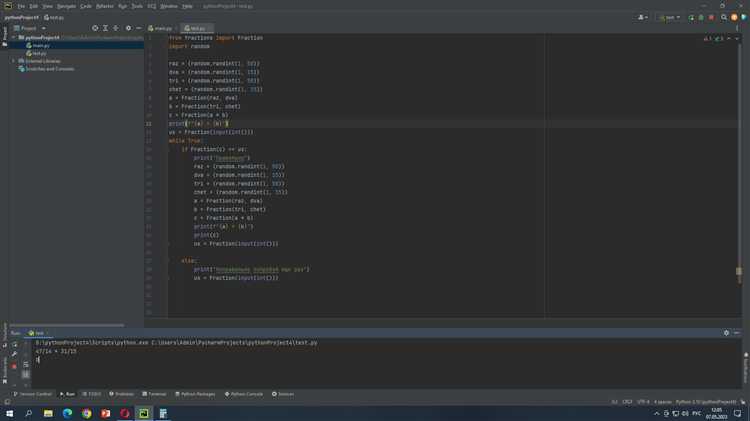Toggle soft-wrap in Run console

(26, 365)
